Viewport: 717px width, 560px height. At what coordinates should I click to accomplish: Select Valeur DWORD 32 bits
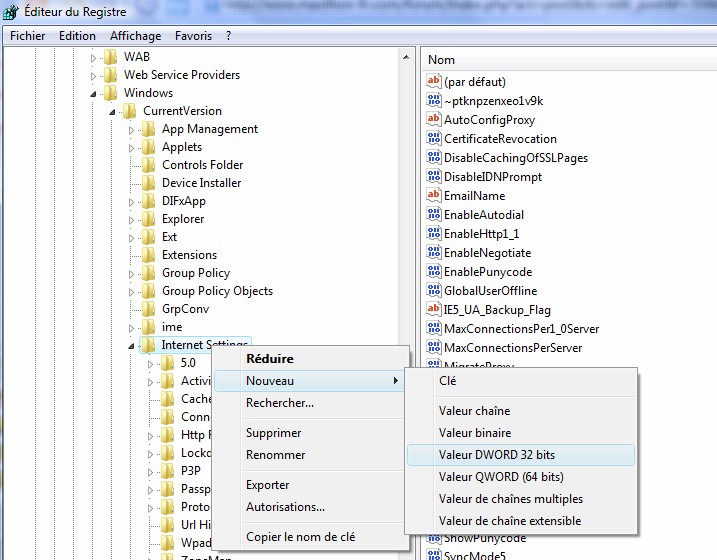pos(521,455)
